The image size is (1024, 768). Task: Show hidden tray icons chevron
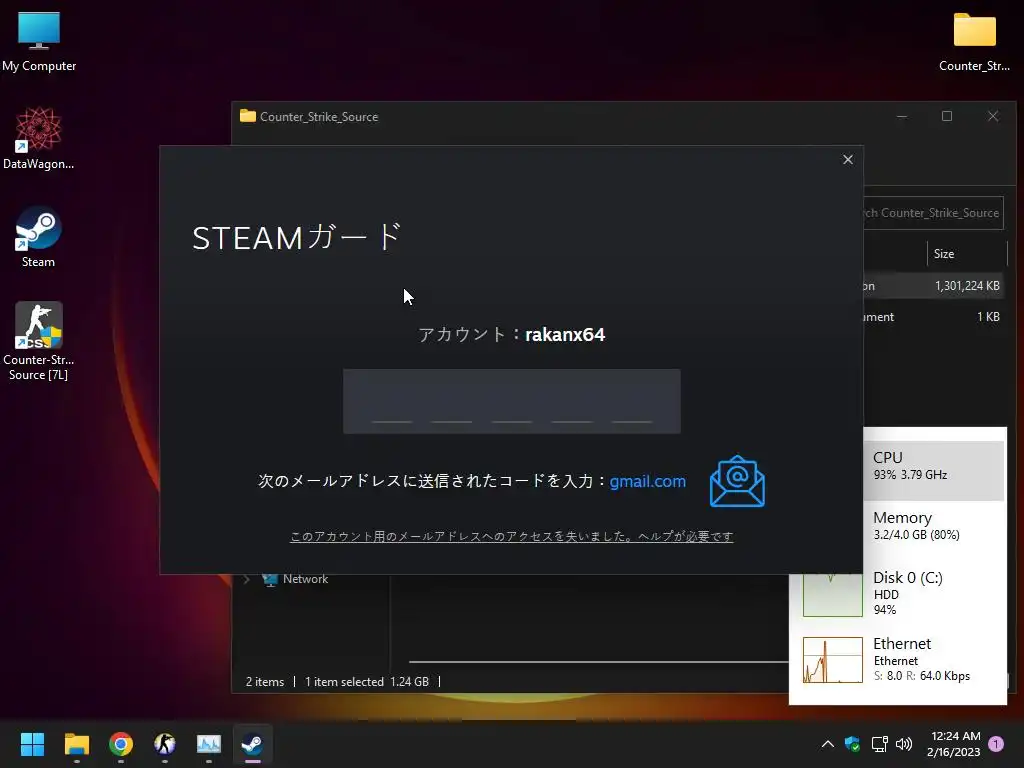[x=827, y=744]
